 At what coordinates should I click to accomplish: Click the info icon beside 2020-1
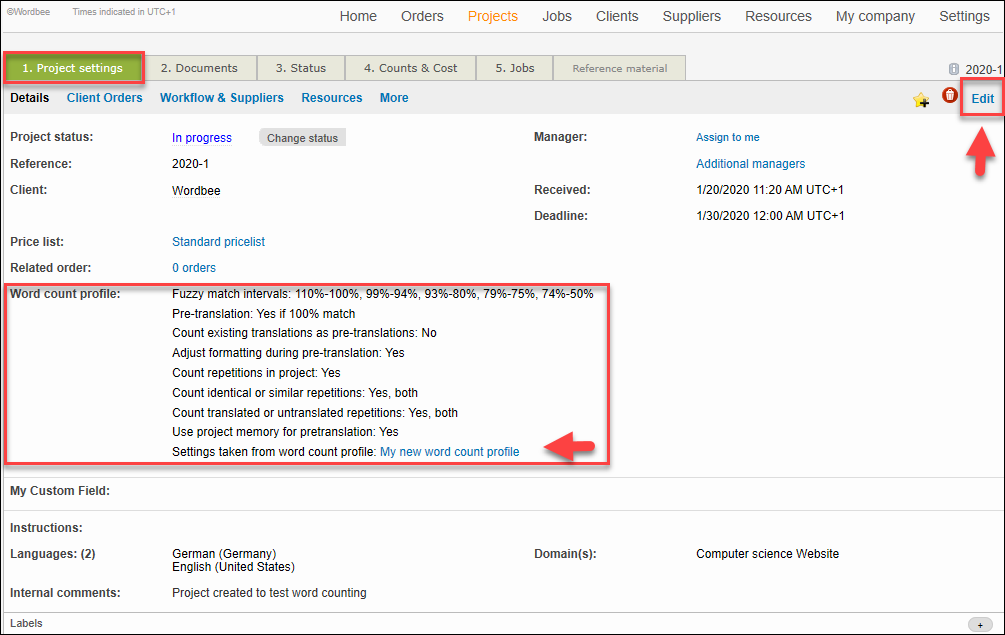[954, 69]
